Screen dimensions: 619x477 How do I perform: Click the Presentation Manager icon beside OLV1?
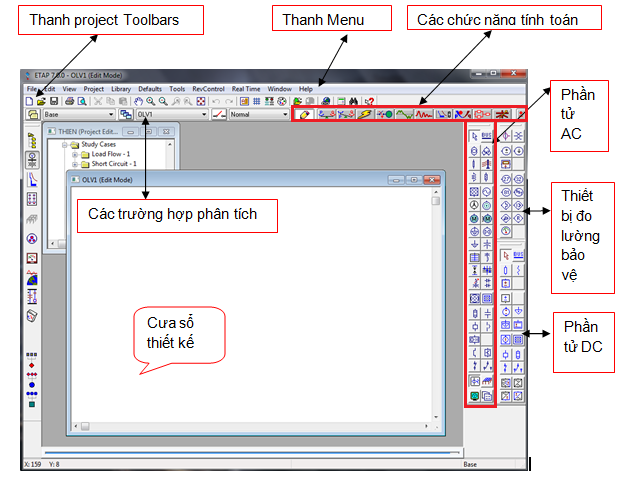126,115
